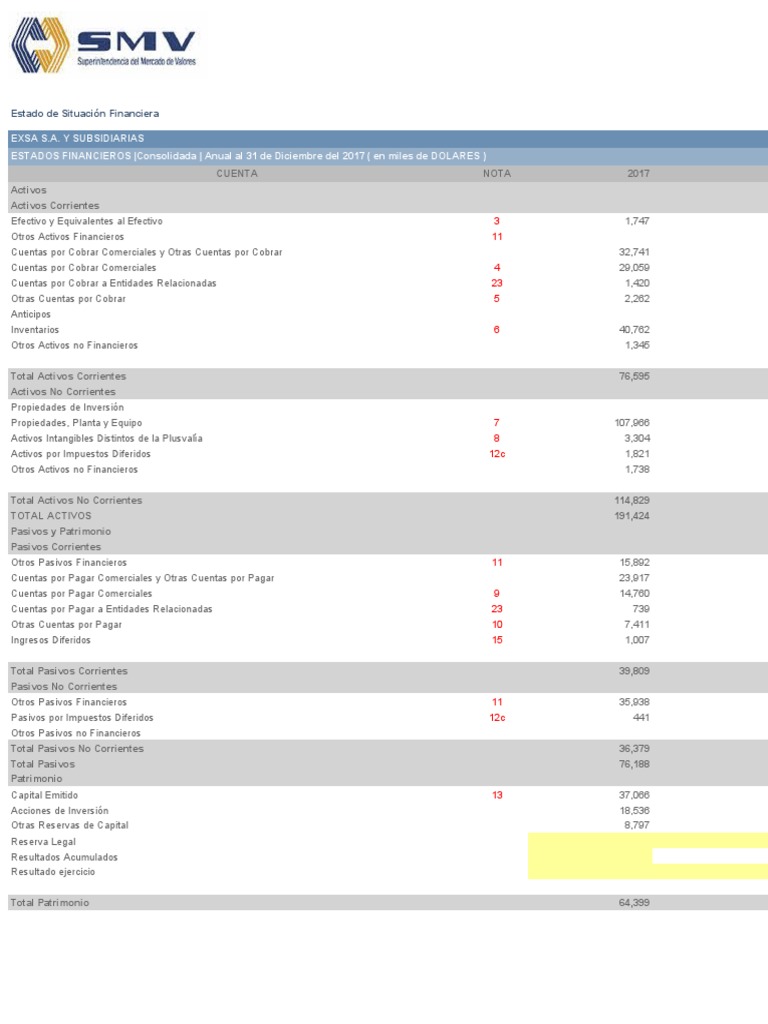768x1024 pixels.
Task: Open note 9 for Cuentas por Pagar Comerciales
Action: 496,593
